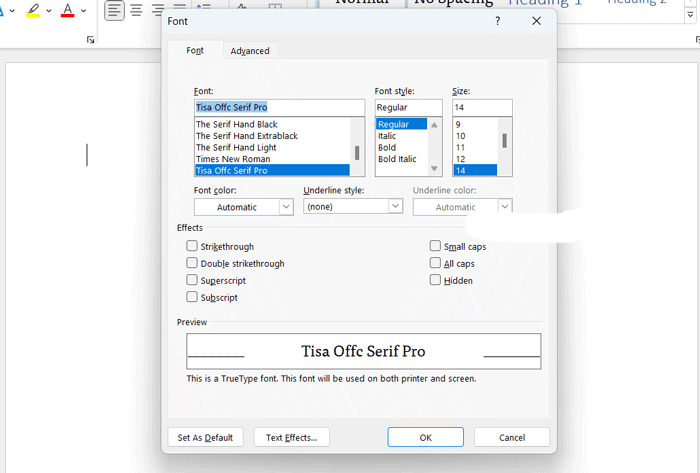Screen dimensions: 700x473
Task: Open the Font group dialog launcher
Action: (91, 39)
